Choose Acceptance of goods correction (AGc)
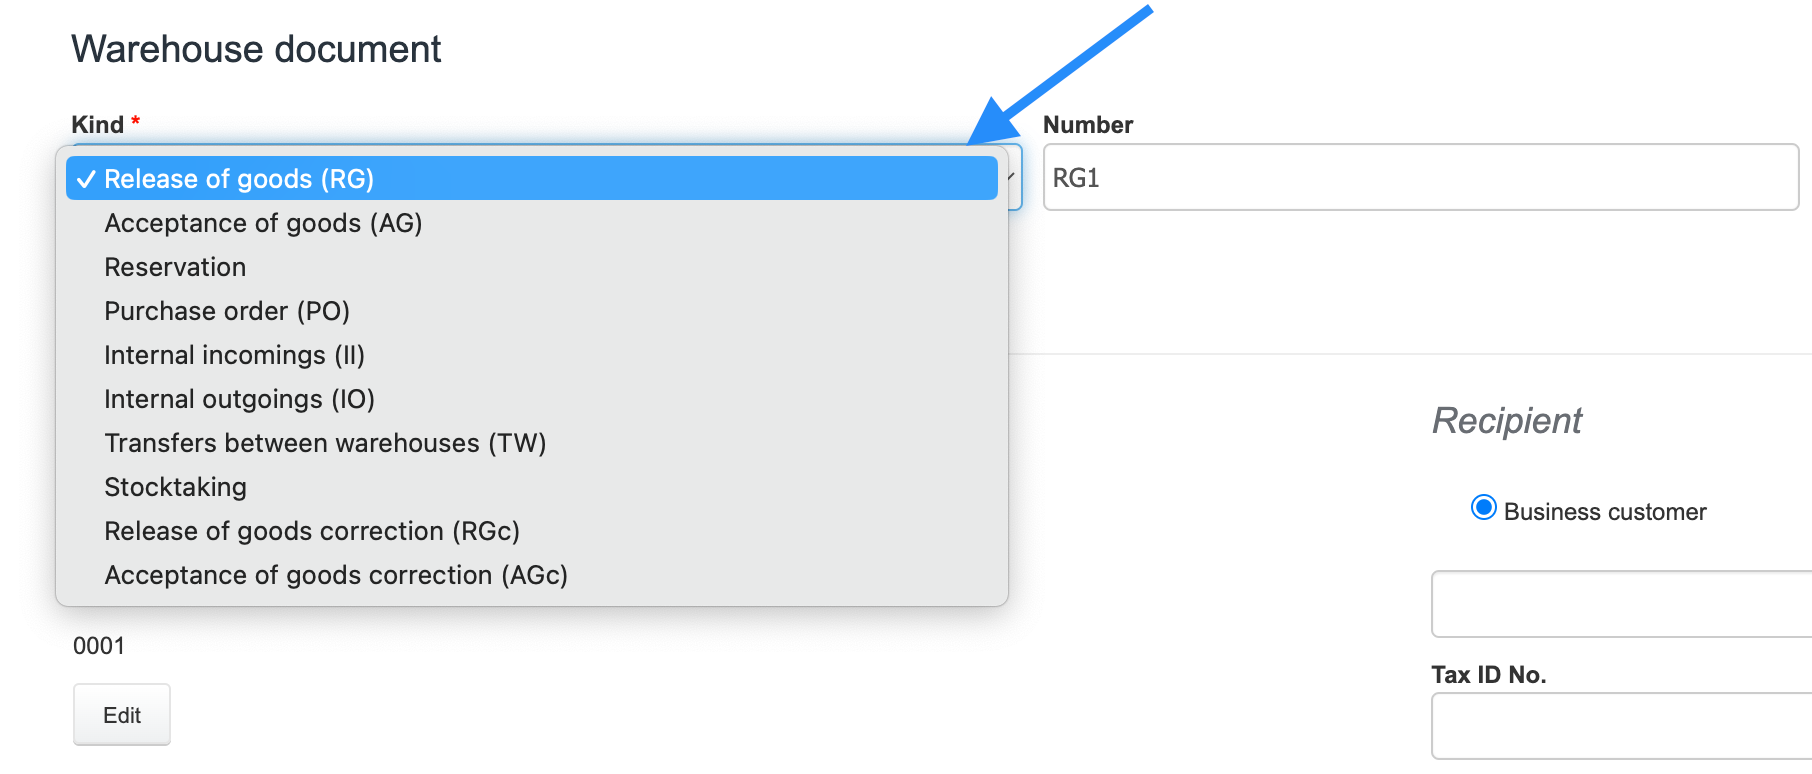The image size is (1812, 774). click(x=336, y=575)
